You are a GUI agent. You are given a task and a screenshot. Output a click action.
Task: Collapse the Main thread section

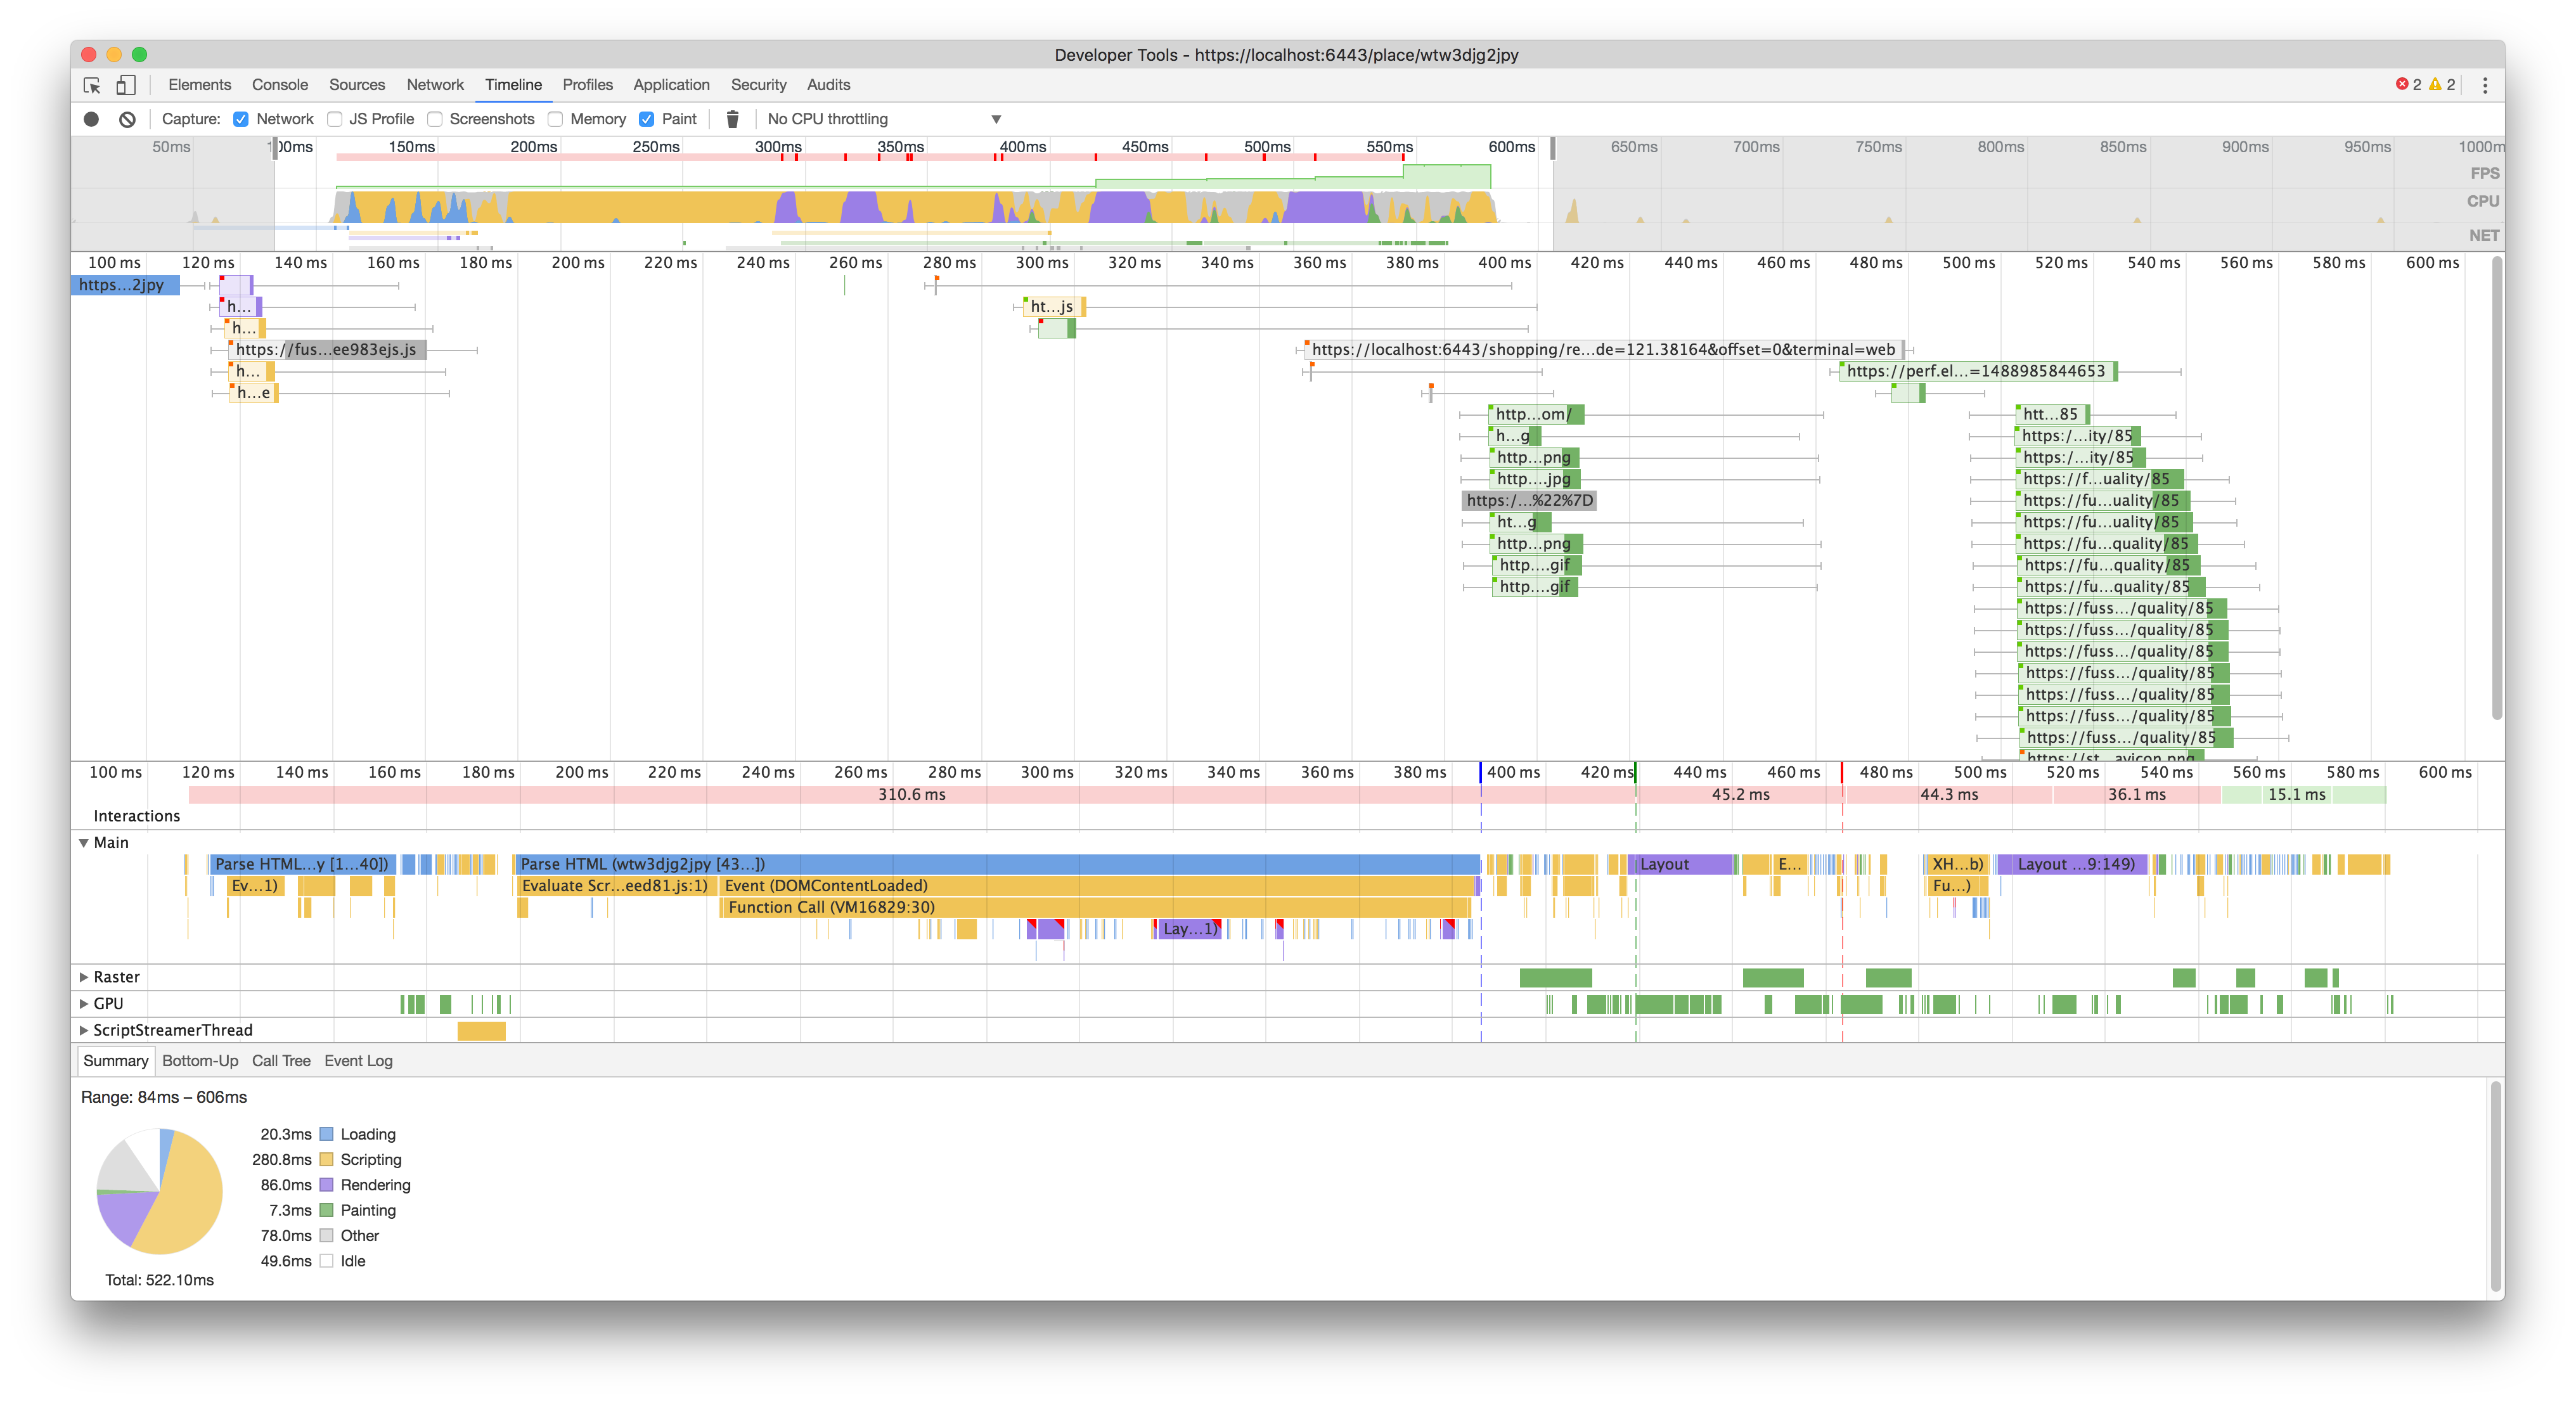click(83, 842)
